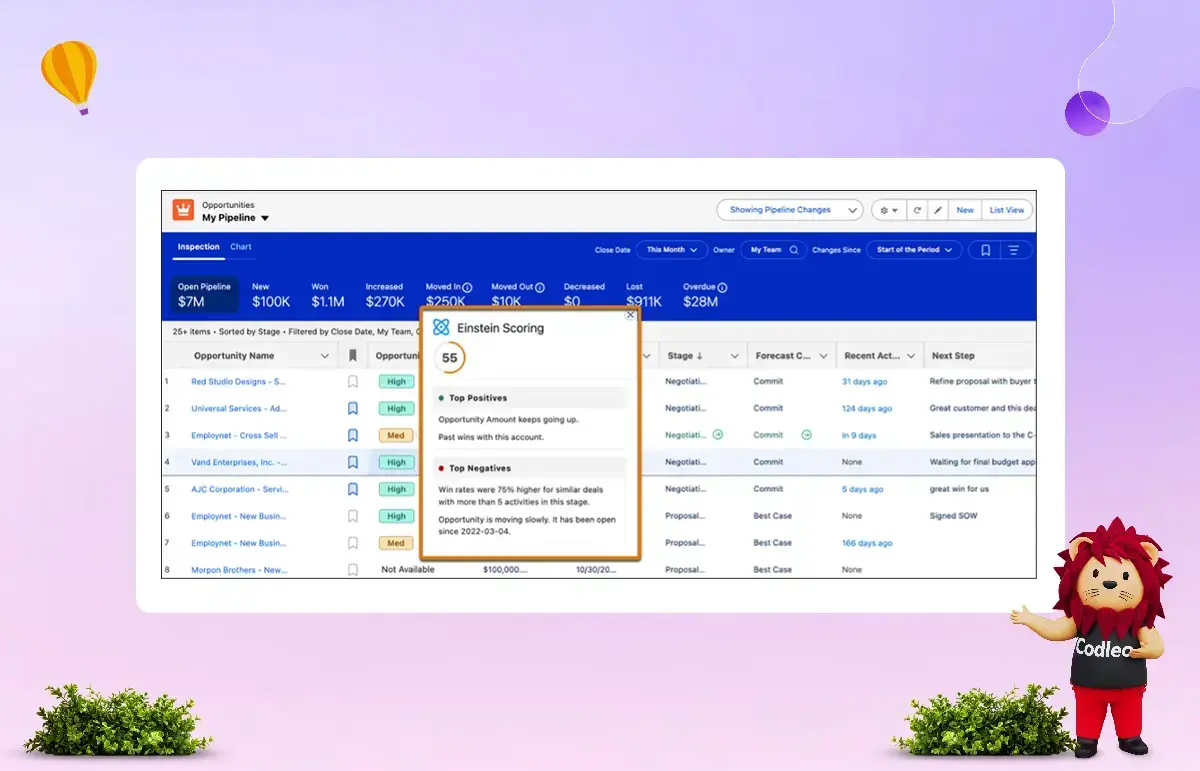Viewport: 1200px width, 771px height.
Task: Click the pencil edit icon
Action: point(938,210)
